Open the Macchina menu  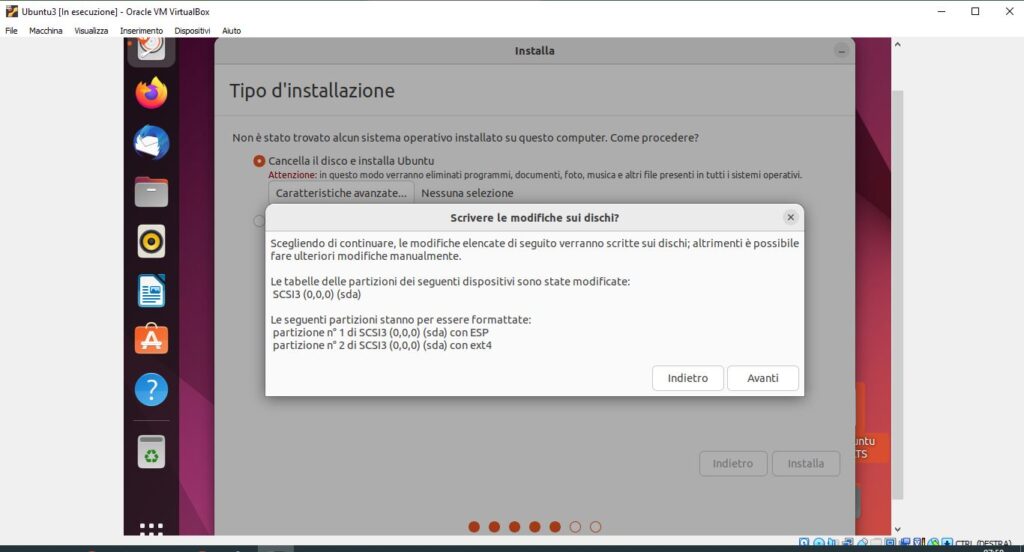click(x=46, y=31)
